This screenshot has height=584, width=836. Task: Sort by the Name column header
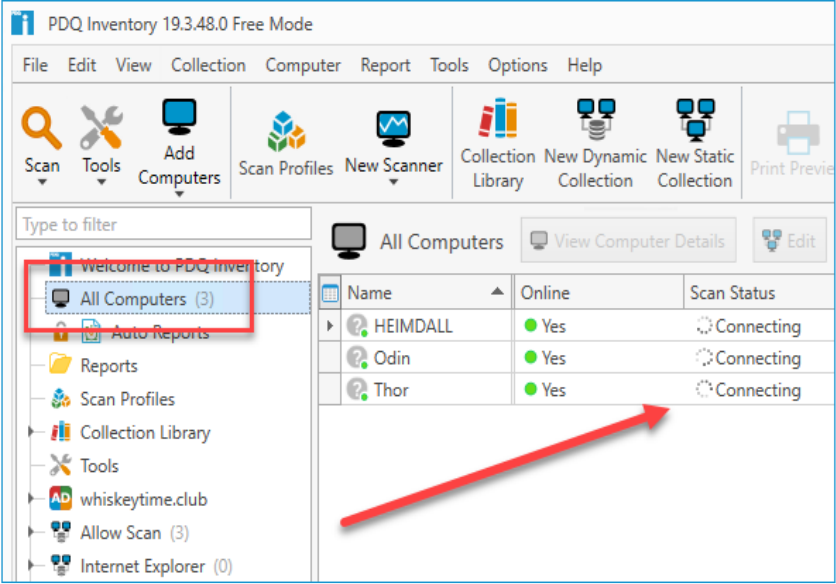(x=426, y=293)
